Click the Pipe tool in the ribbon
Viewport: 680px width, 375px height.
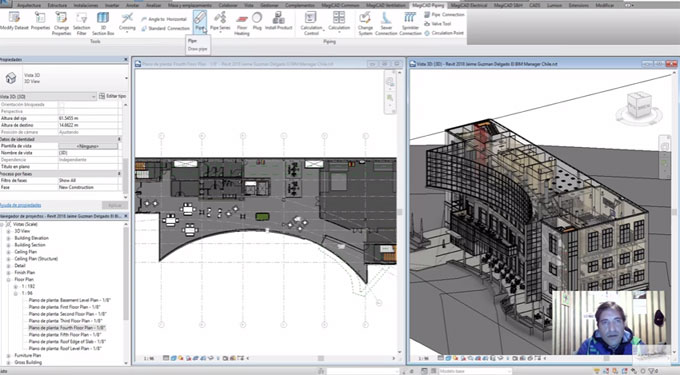tap(199, 21)
